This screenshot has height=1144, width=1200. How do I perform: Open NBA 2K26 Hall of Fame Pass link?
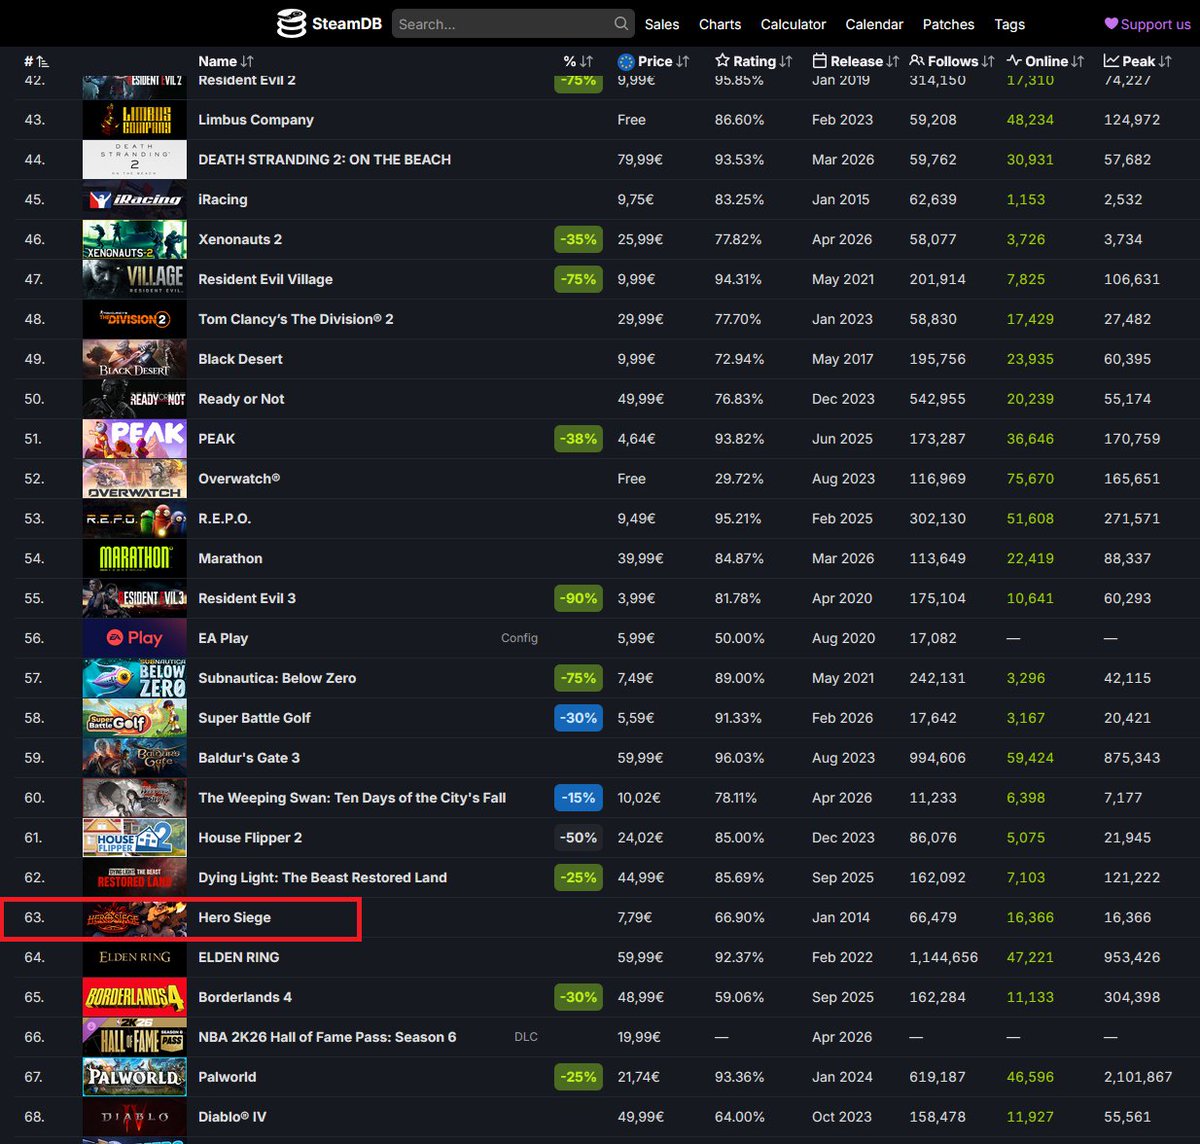pos(327,1037)
